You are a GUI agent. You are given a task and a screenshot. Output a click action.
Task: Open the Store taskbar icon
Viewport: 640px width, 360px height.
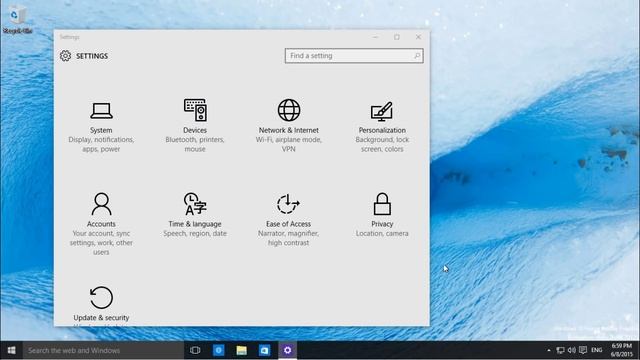[264, 350]
